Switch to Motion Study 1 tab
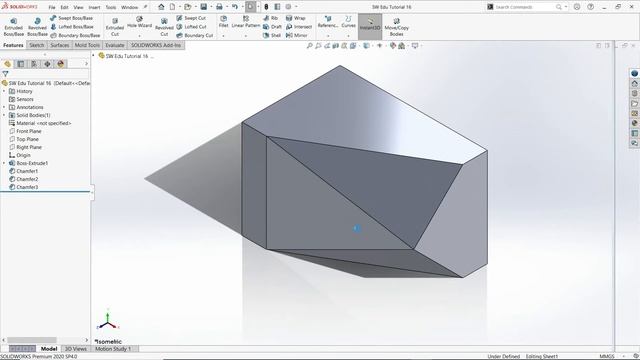Image resolution: width=640 pixels, height=360 pixels. 113,349
